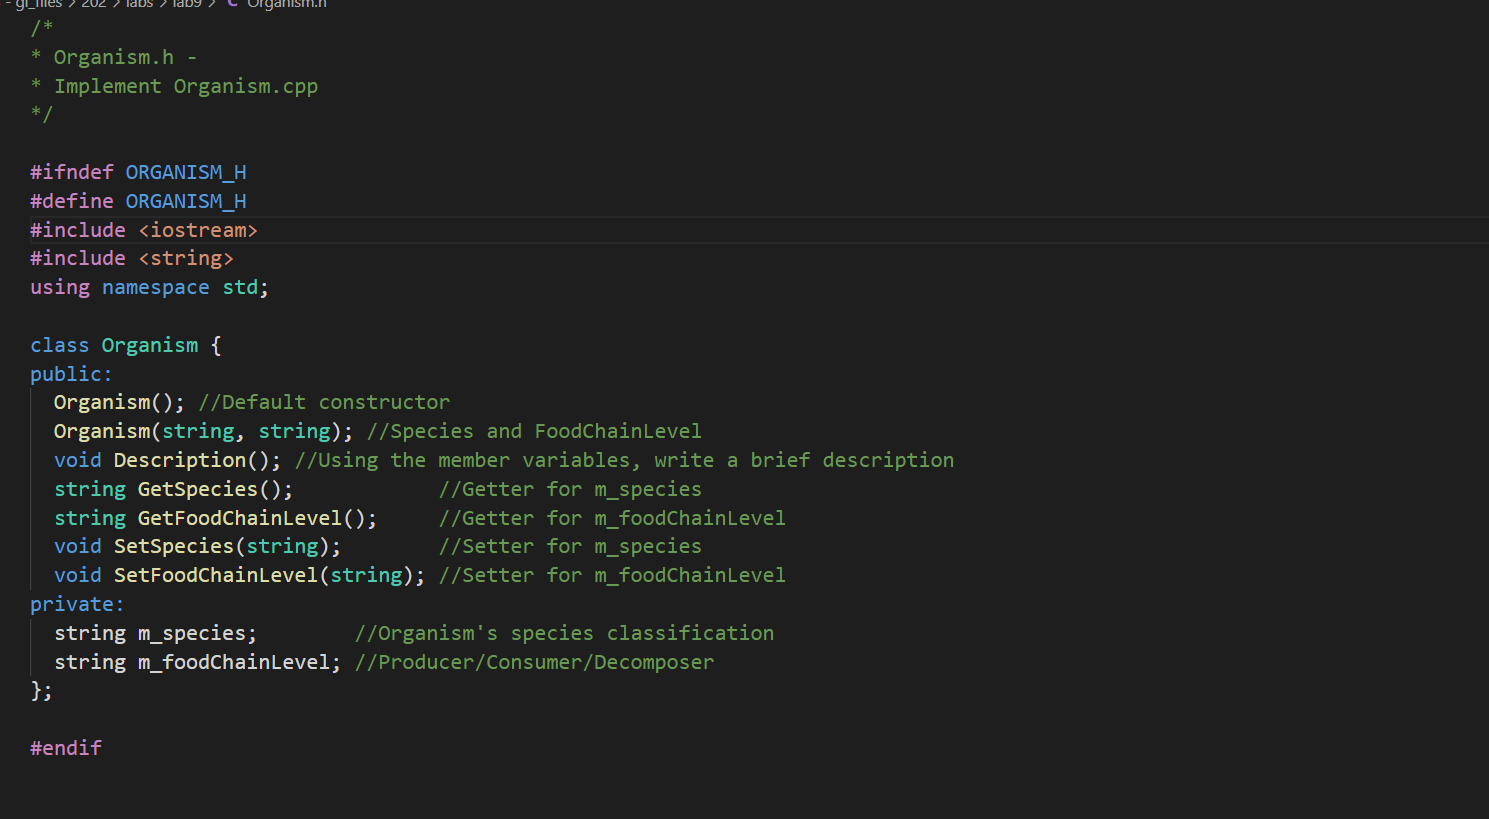
Task: Select the ORGANISM_H macro after #define
Action: [185, 200]
